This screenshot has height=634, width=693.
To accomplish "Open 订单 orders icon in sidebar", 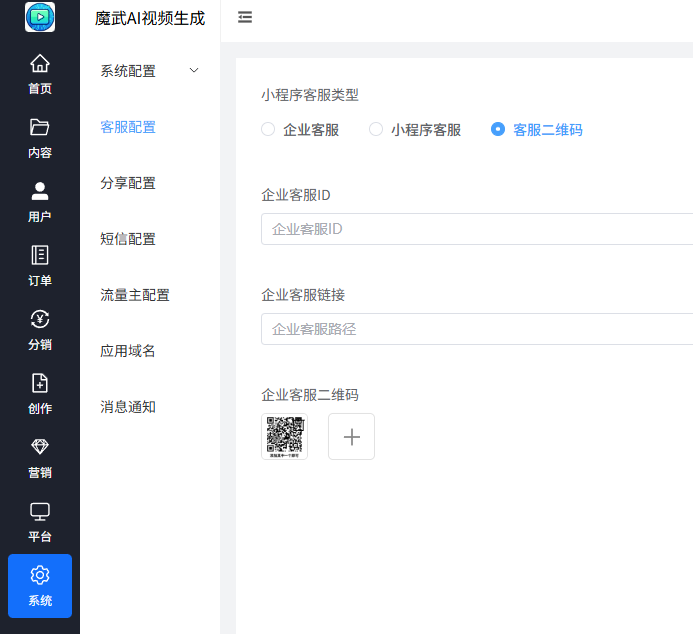I will [x=40, y=256].
